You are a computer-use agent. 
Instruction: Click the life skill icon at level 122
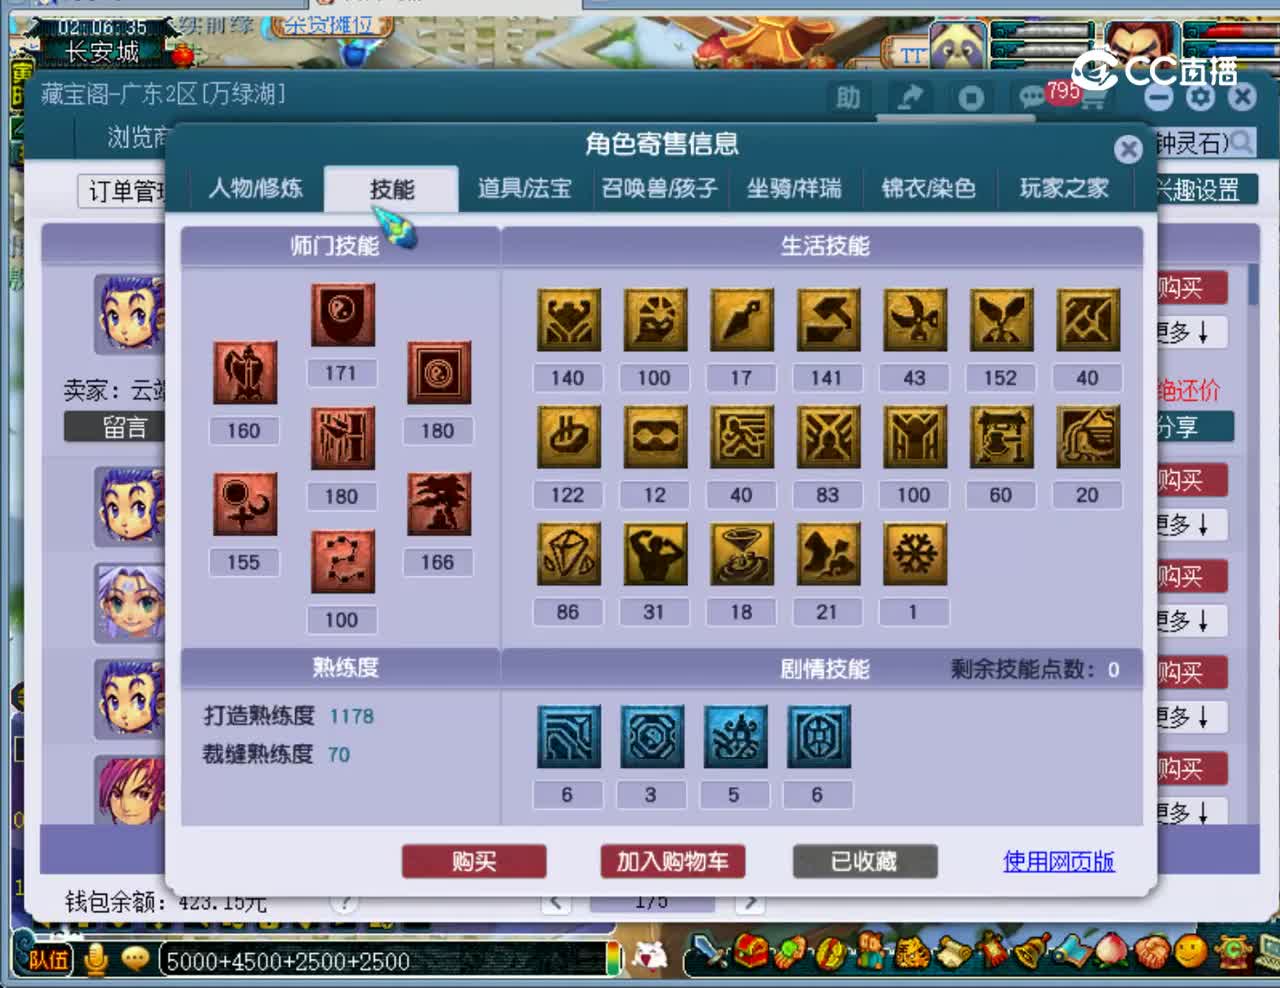(x=568, y=437)
